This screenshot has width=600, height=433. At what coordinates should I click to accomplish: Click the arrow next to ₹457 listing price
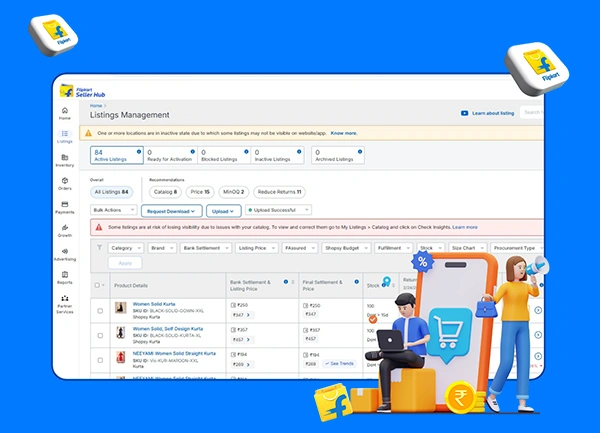[248, 340]
